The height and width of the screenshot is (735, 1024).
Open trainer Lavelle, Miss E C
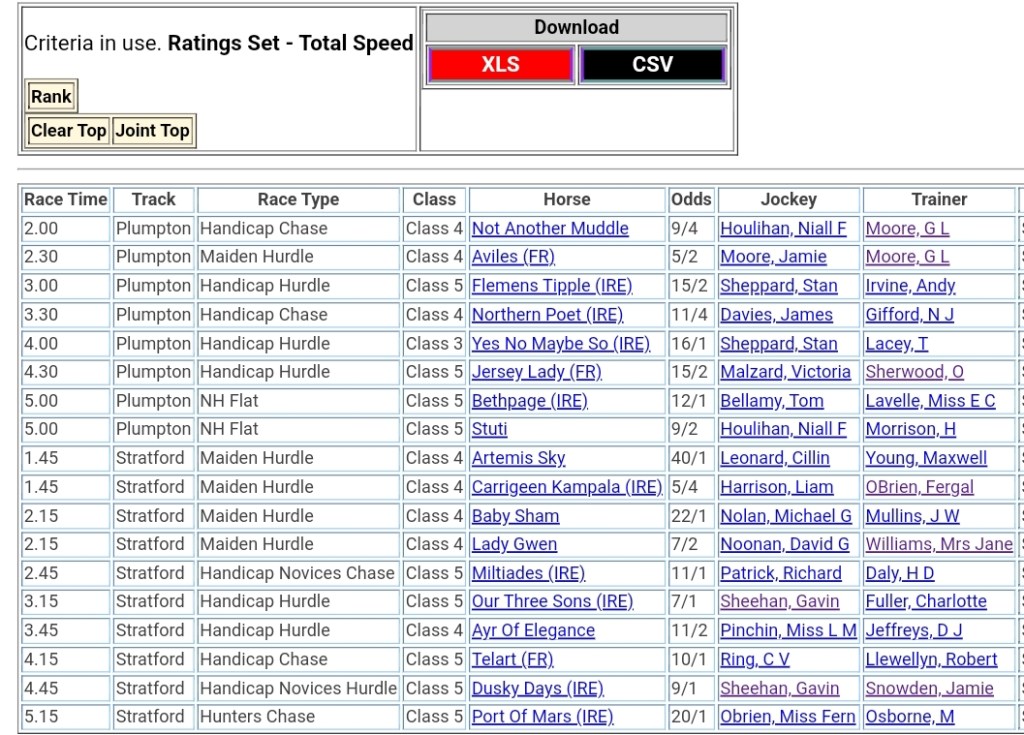click(x=930, y=401)
